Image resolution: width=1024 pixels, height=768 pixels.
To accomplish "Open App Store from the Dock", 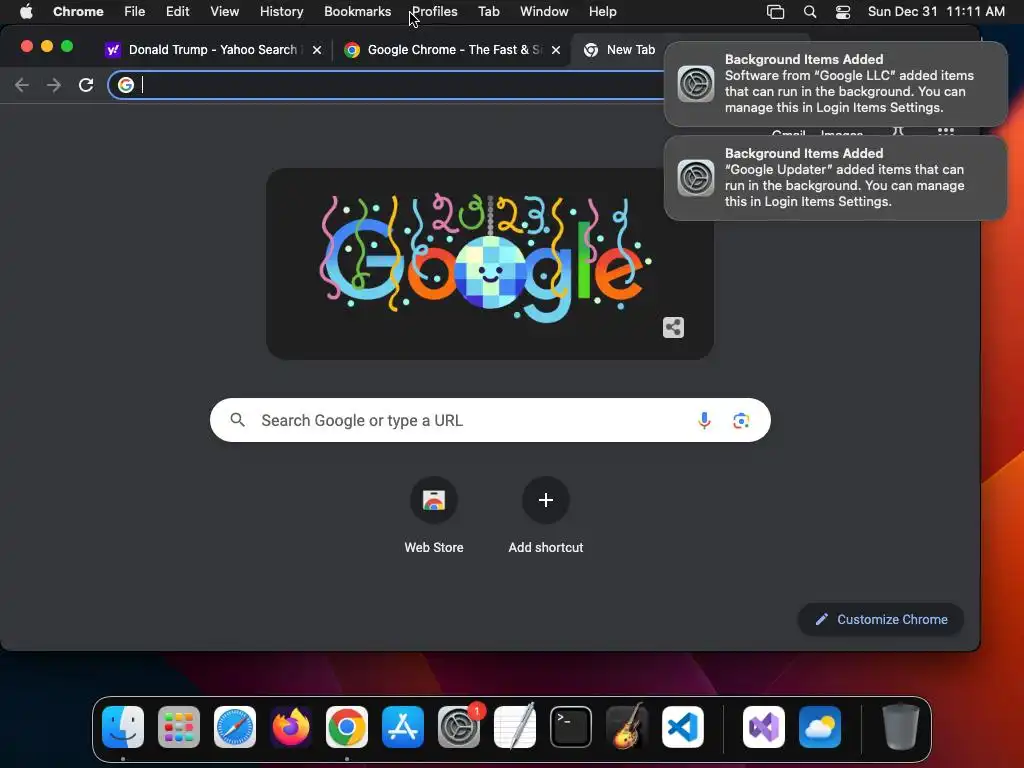I will [403, 727].
